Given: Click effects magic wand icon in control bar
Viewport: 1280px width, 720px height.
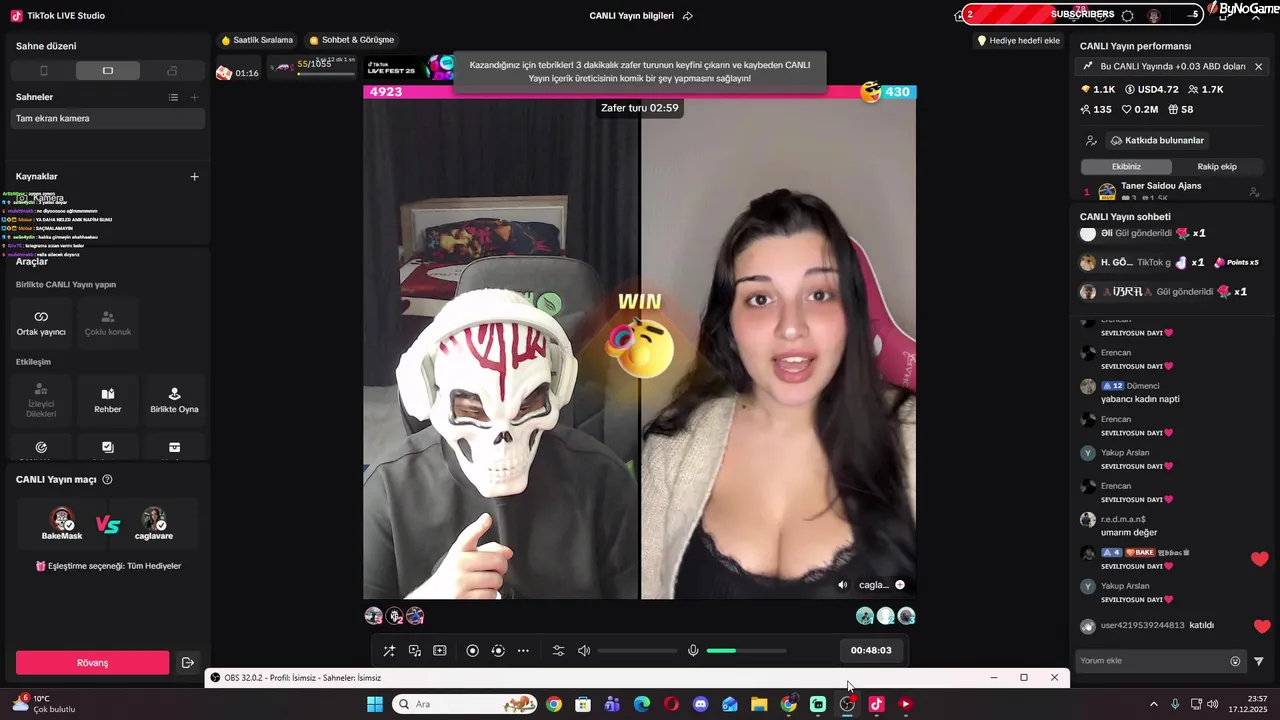Looking at the screenshot, I should [x=389, y=651].
